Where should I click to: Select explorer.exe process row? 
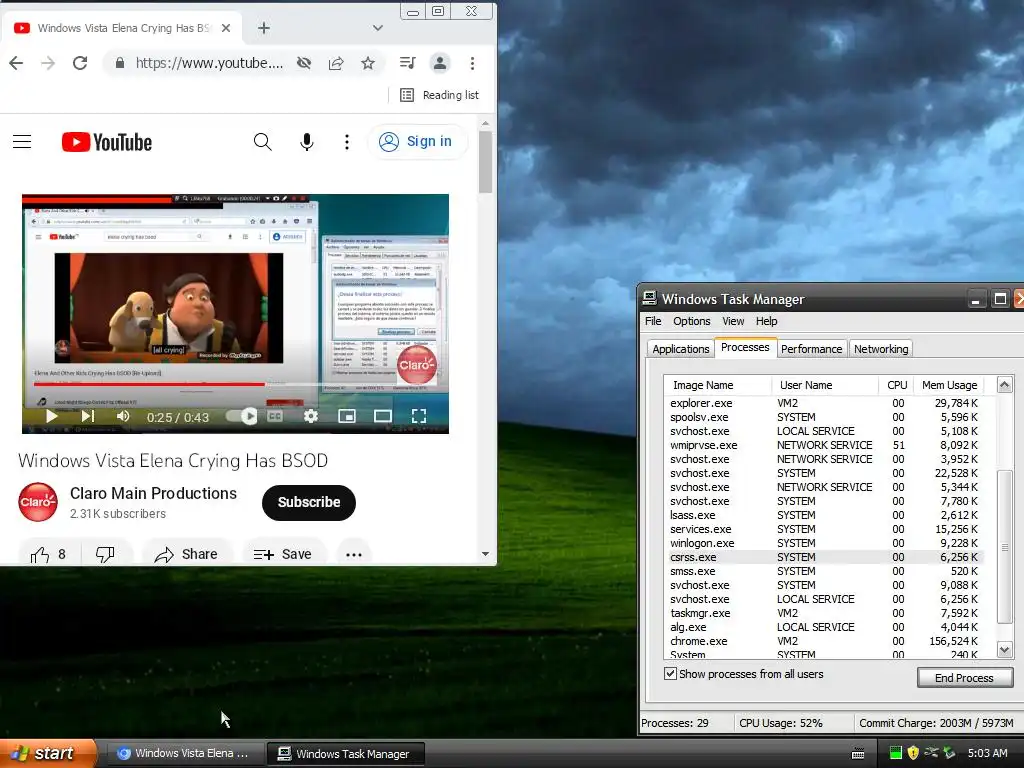click(824, 404)
